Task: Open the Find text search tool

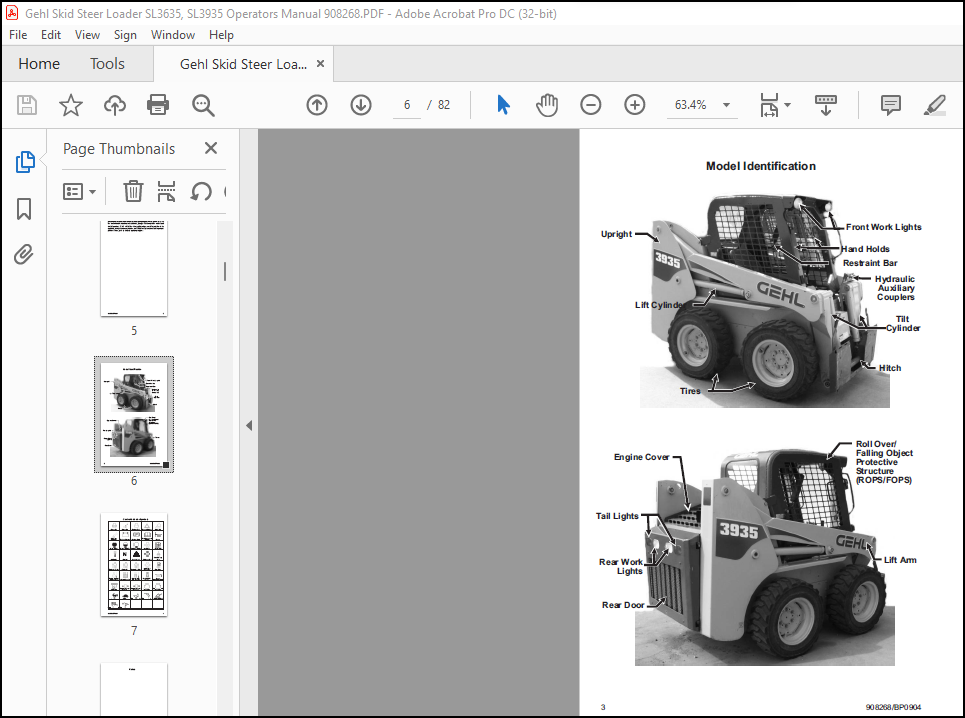Action: click(202, 105)
